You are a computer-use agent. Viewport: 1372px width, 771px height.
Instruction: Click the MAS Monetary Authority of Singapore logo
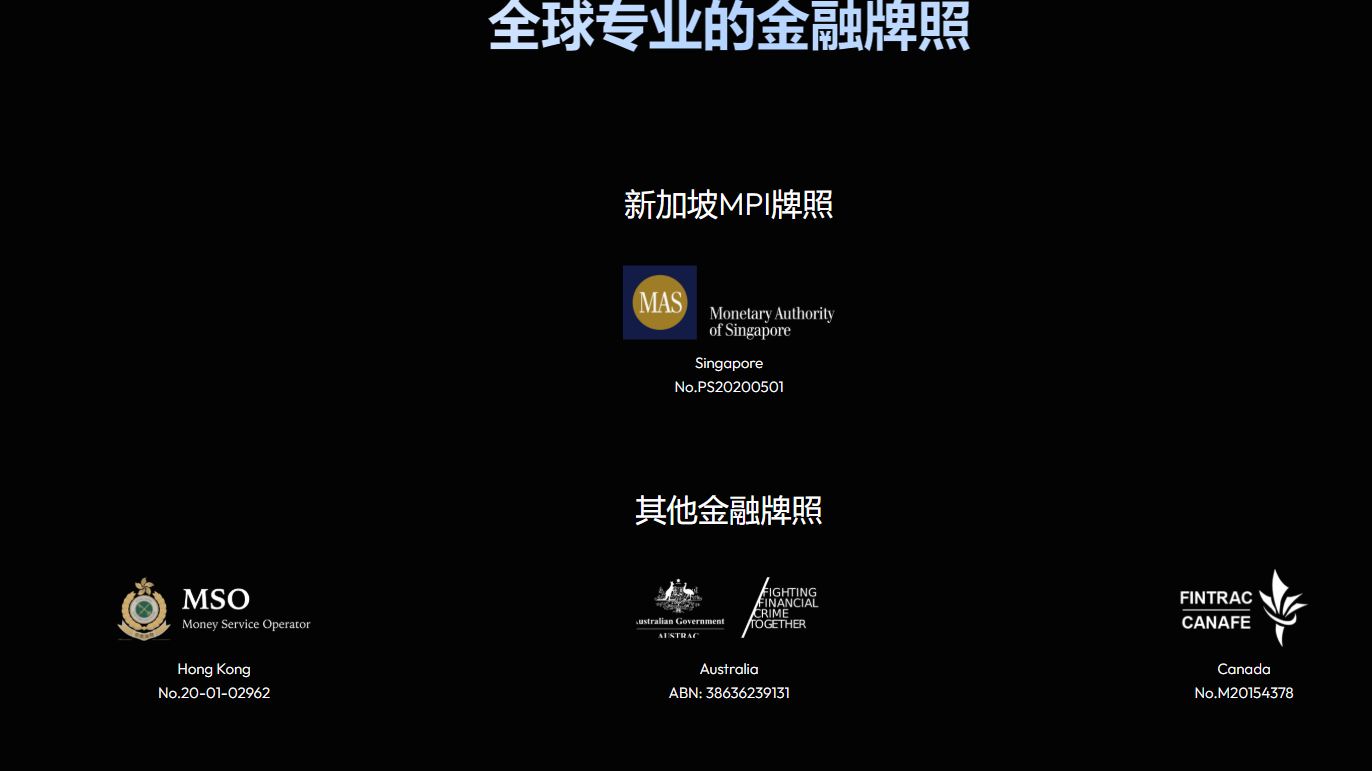pyautogui.click(x=729, y=303)
